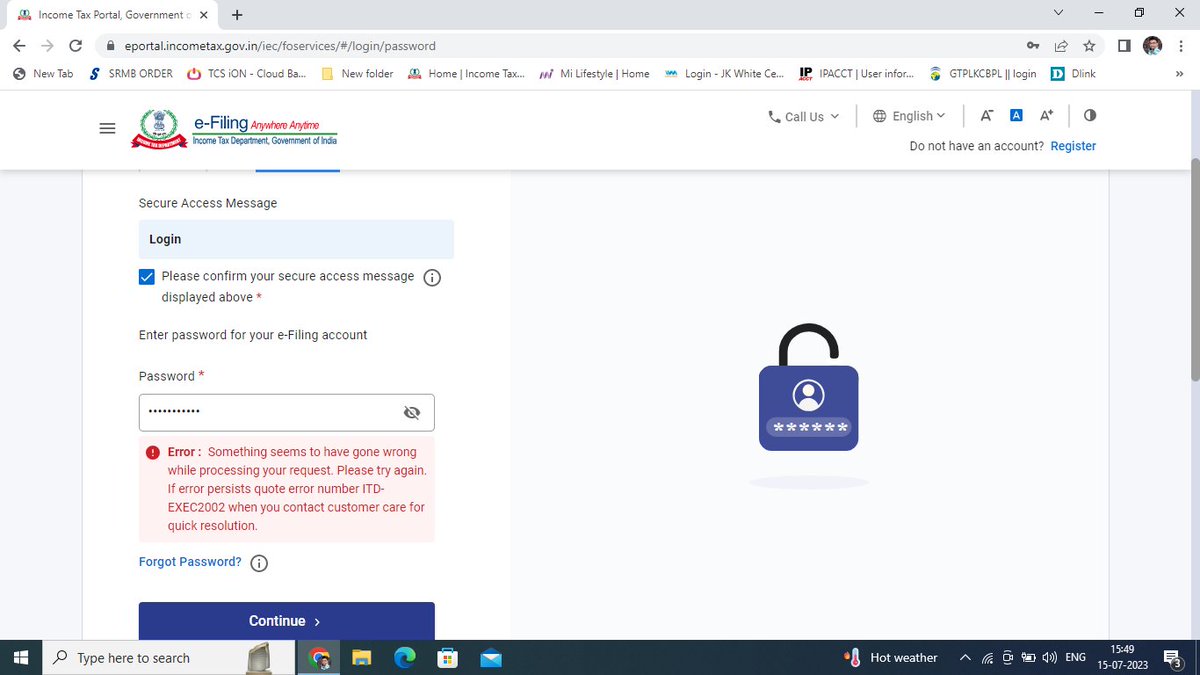
Task: Open Microsoft Edge from the taskbar
Action: 405,658
